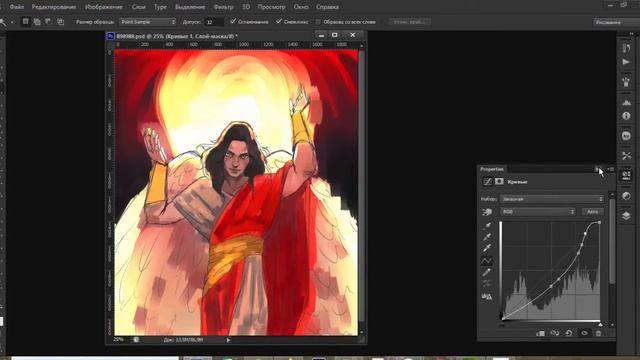Click the Tolerance input field
The width and height of the screenshot is (640, 360).
coord(213,22)
